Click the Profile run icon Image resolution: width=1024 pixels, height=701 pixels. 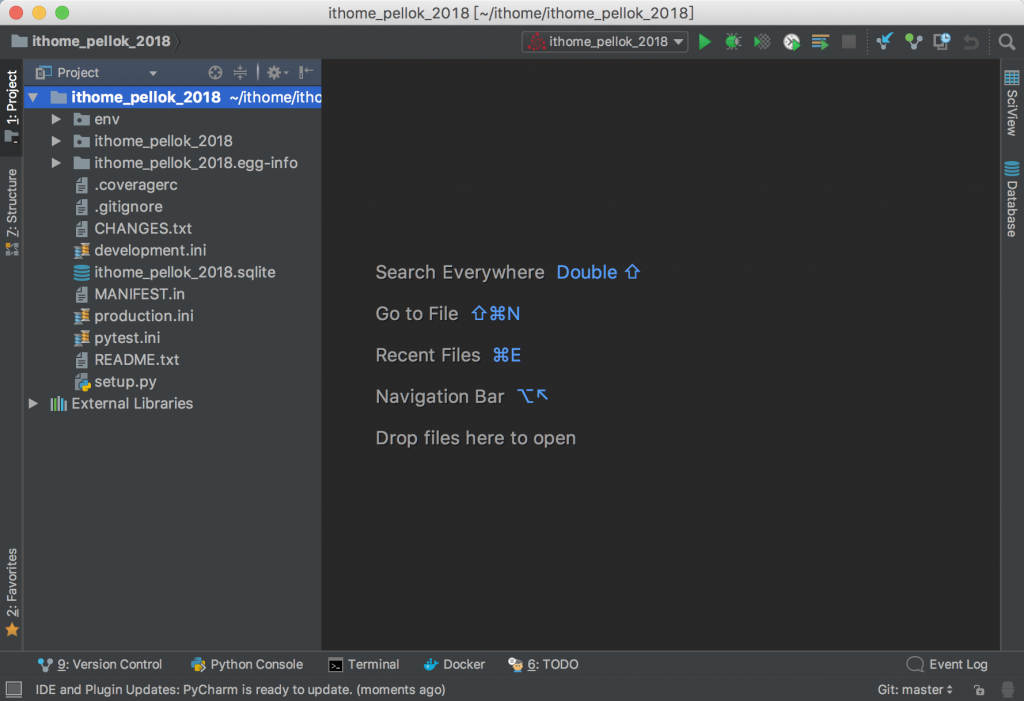pyautogui.click(x=791, y=42)
